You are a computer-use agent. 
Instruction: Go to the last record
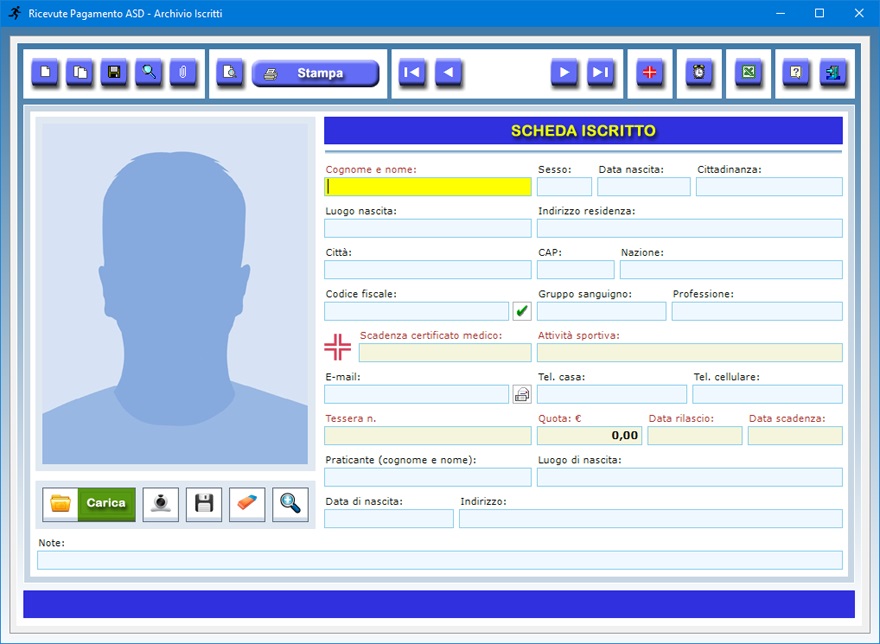click(601, 72)
